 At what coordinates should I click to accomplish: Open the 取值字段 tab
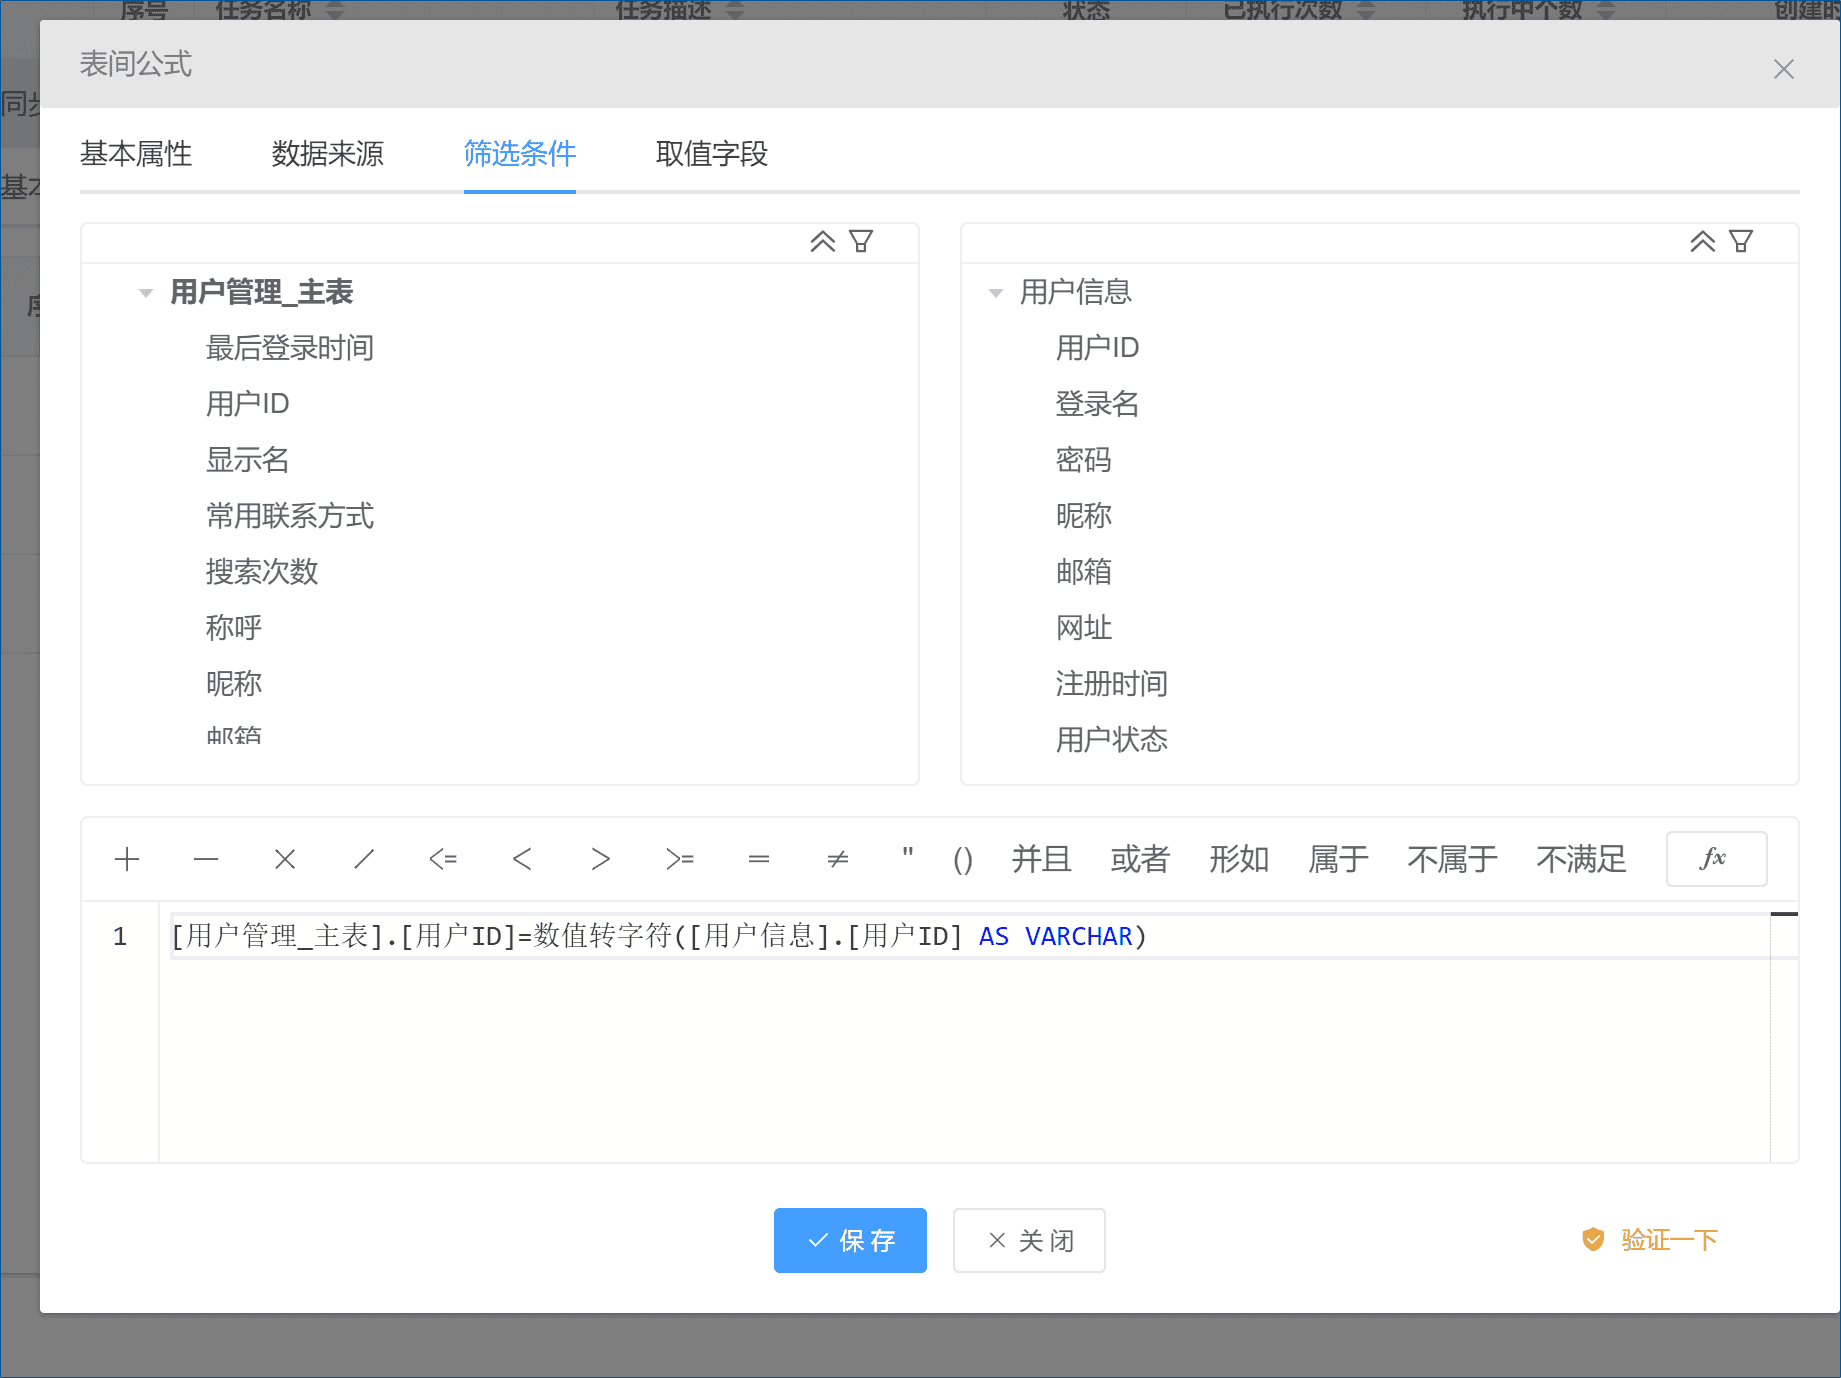click(712, 154)
